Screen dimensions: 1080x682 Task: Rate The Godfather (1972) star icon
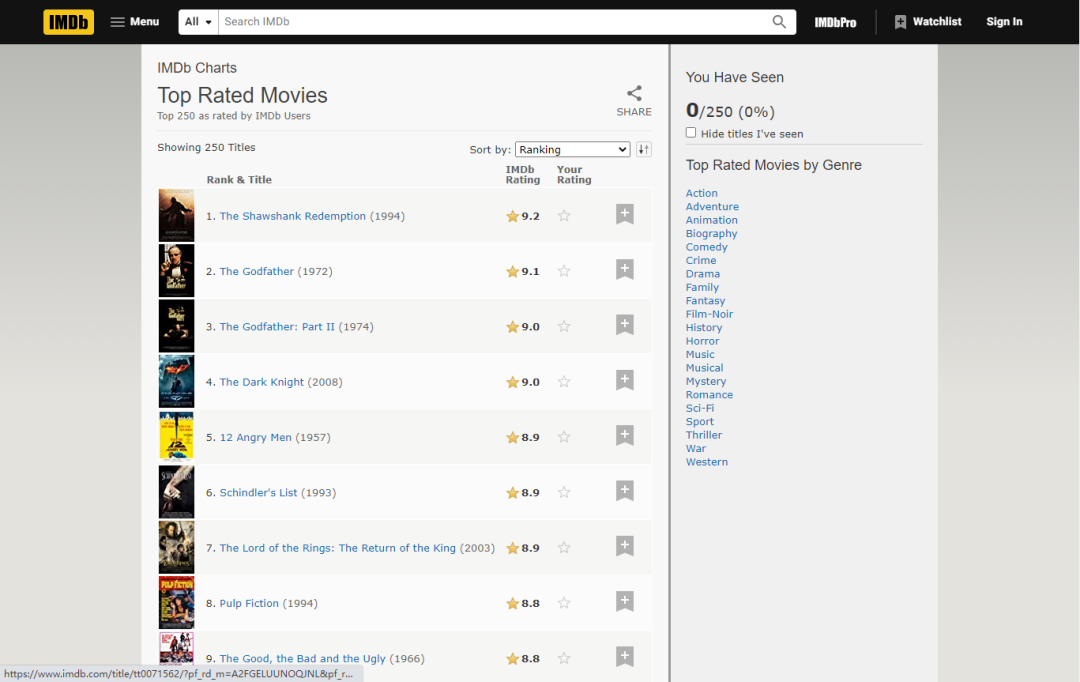(x=564, y=271)
